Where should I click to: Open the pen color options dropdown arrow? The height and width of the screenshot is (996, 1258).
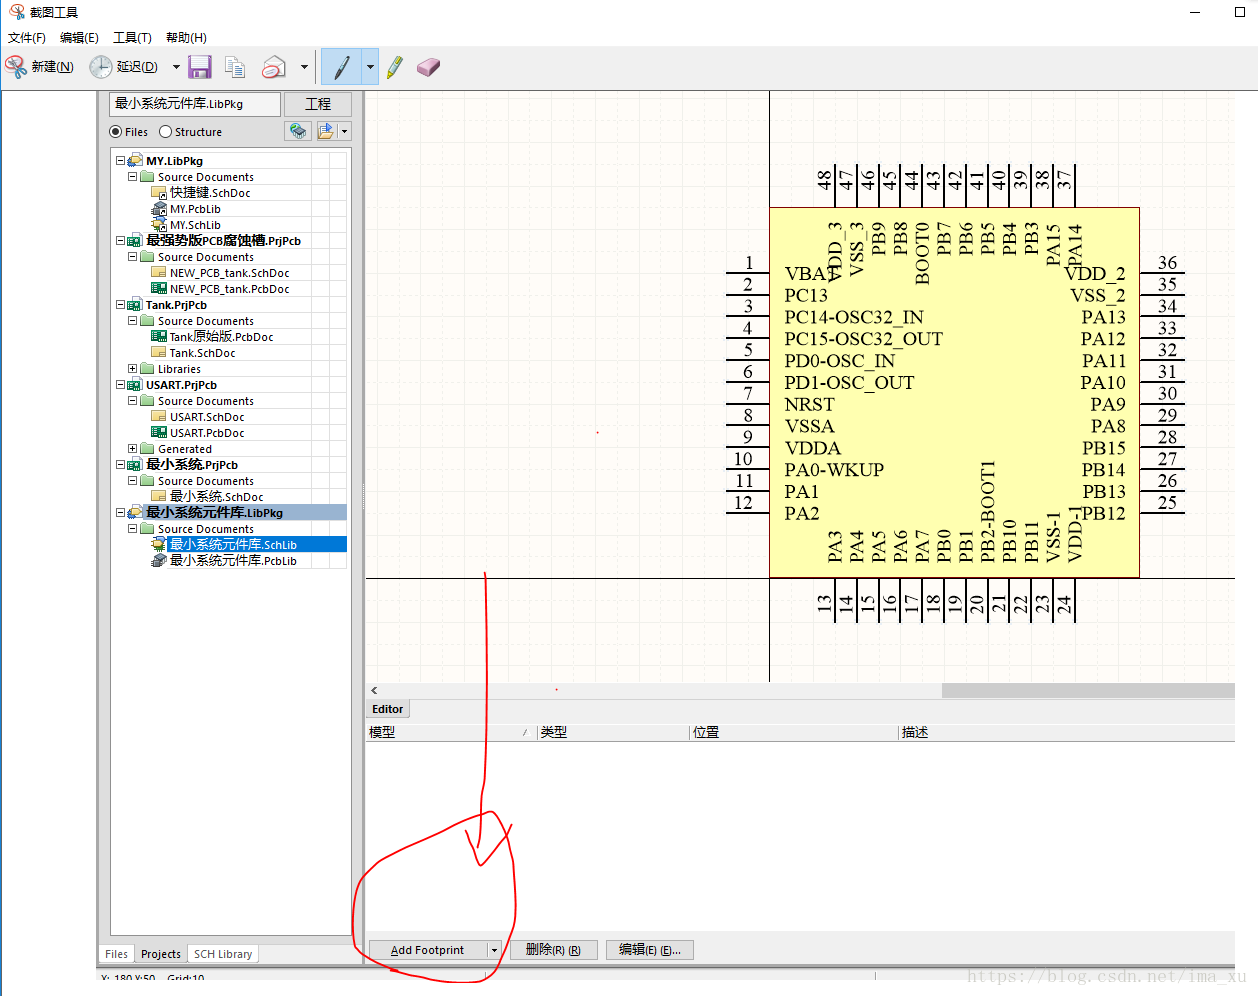[370, 67]
